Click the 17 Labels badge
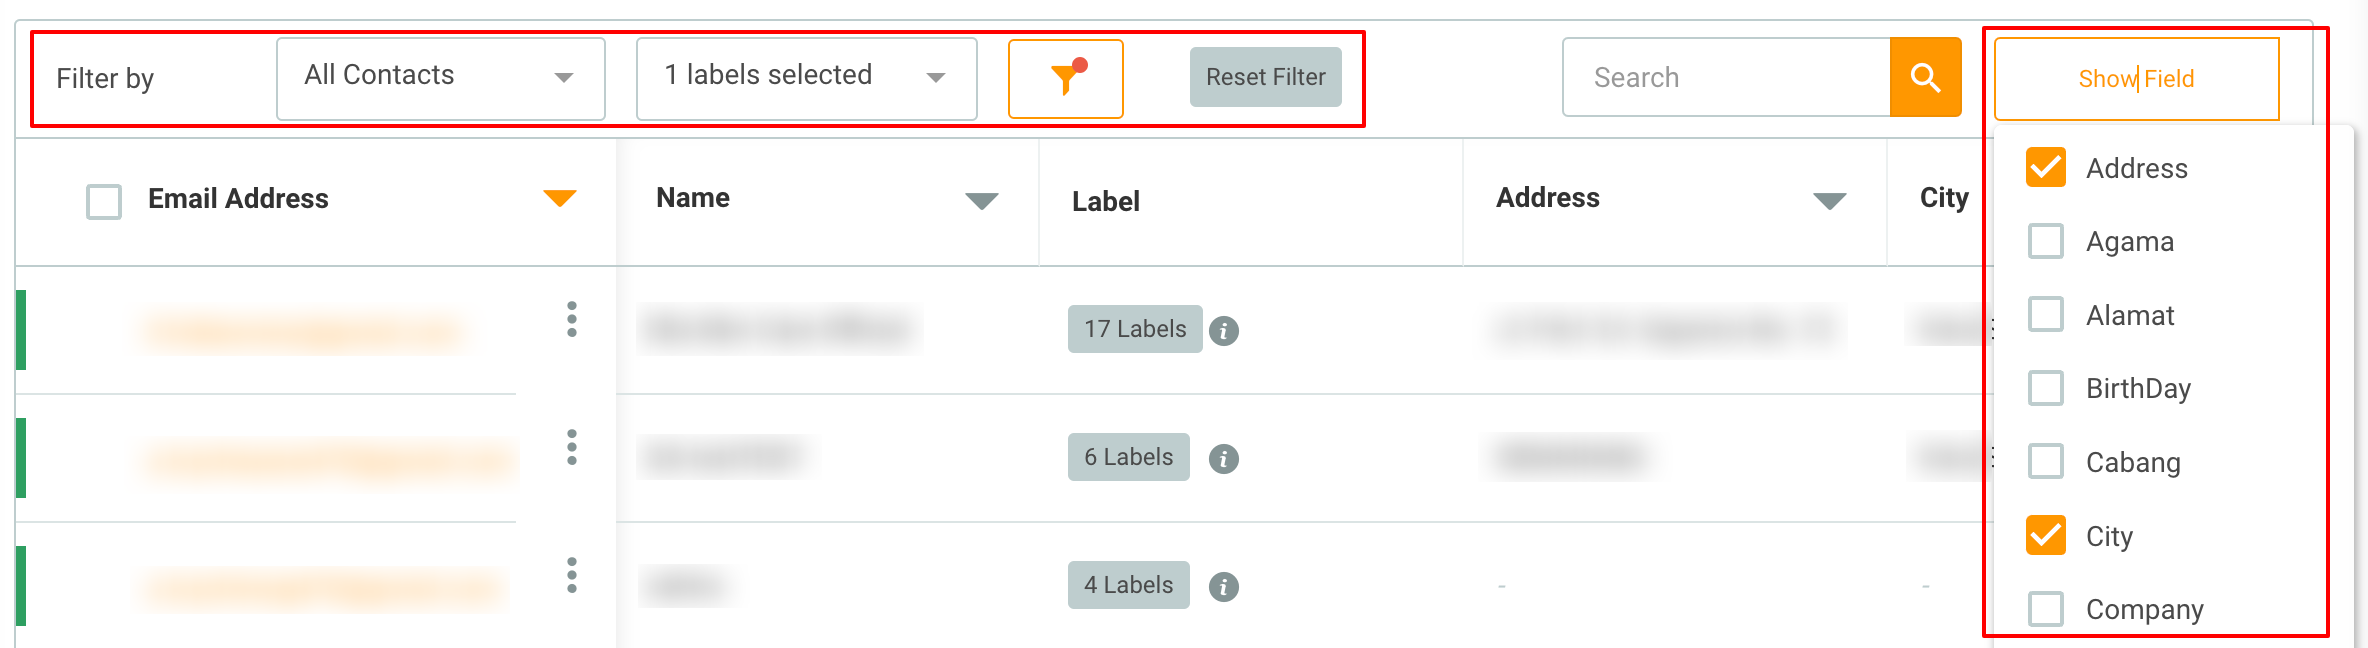2368x648 pixels. [x=1134, y=329]
